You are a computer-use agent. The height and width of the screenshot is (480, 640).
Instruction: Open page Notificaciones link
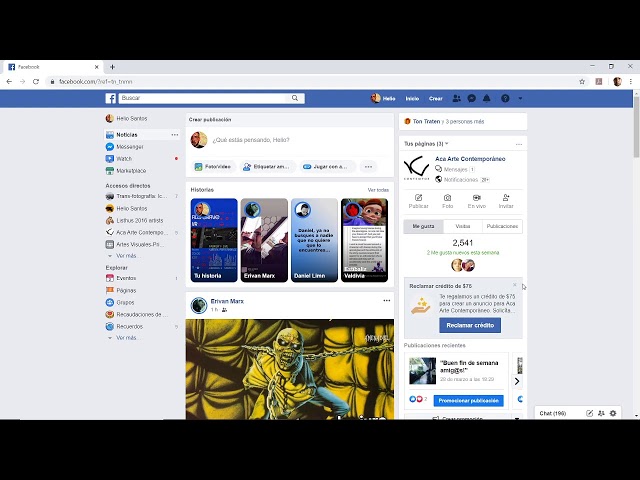462,180
